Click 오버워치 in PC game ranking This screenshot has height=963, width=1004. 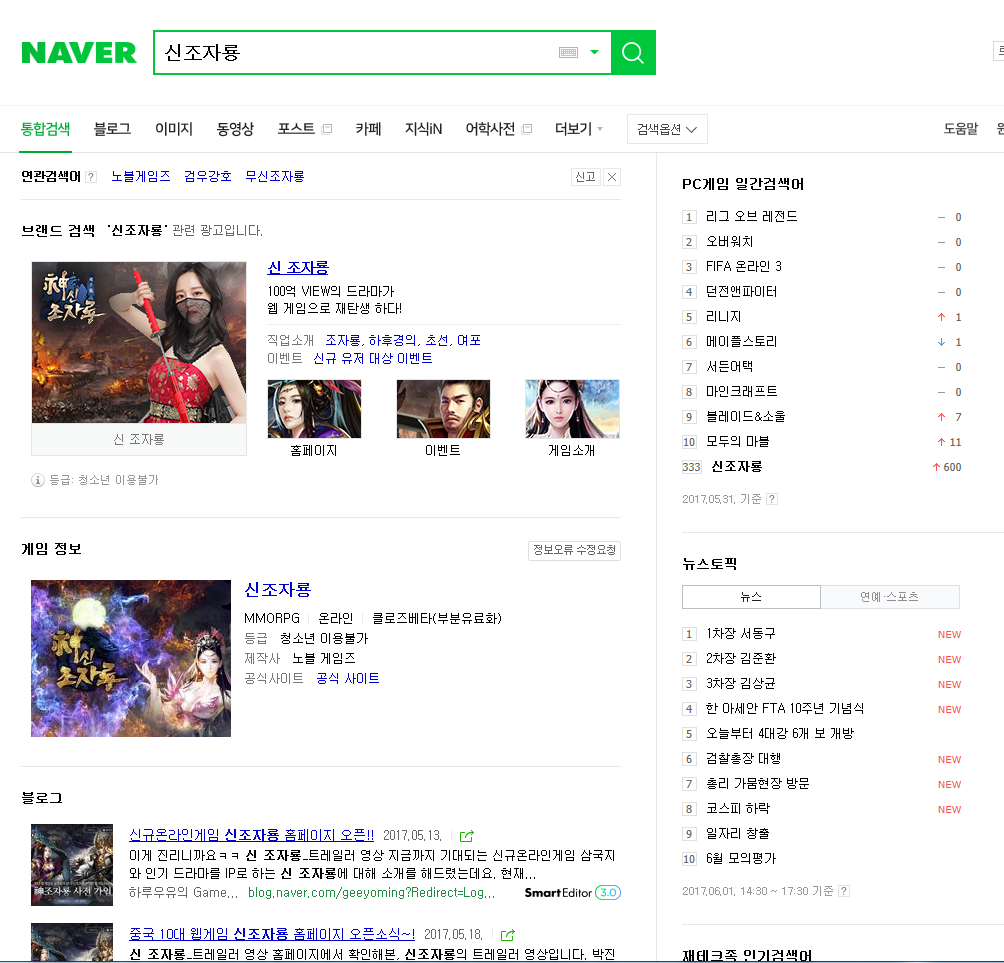(729, 241)
